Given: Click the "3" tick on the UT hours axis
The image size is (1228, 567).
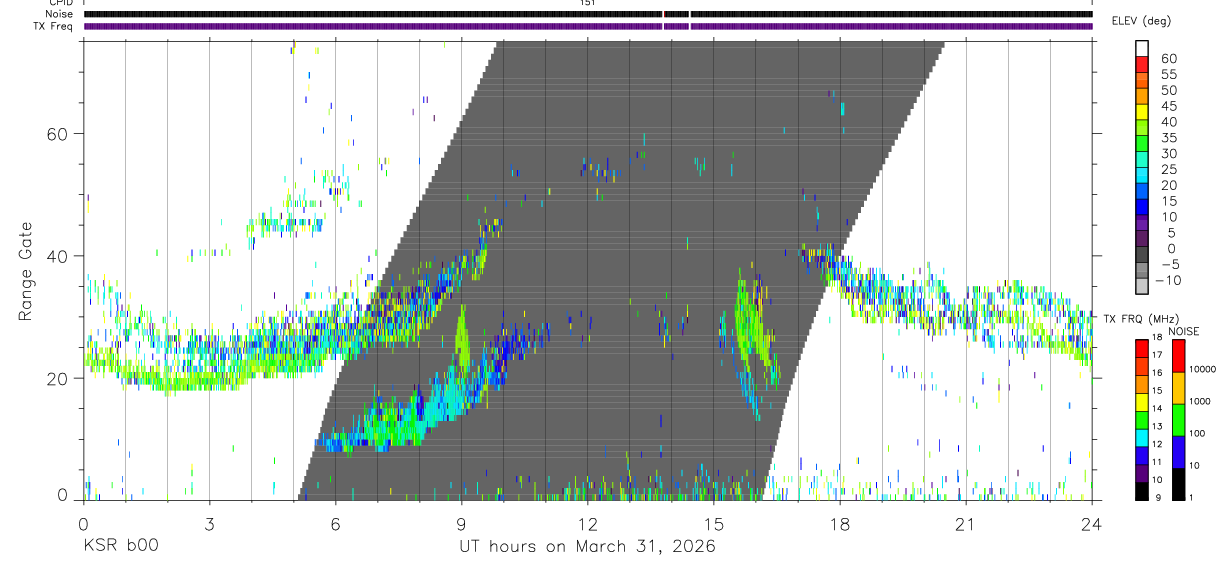Looking at the screenshot, I should (x=210, y=524).
